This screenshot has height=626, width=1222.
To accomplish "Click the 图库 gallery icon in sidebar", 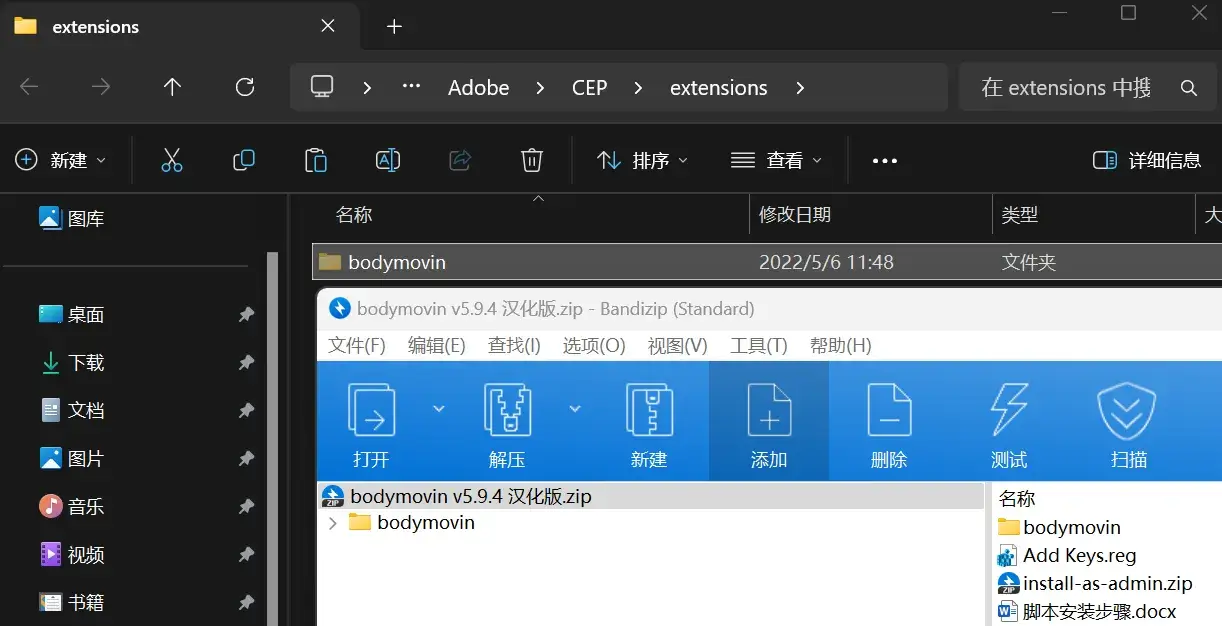I will pyautogui.click(x=50, y=217).
